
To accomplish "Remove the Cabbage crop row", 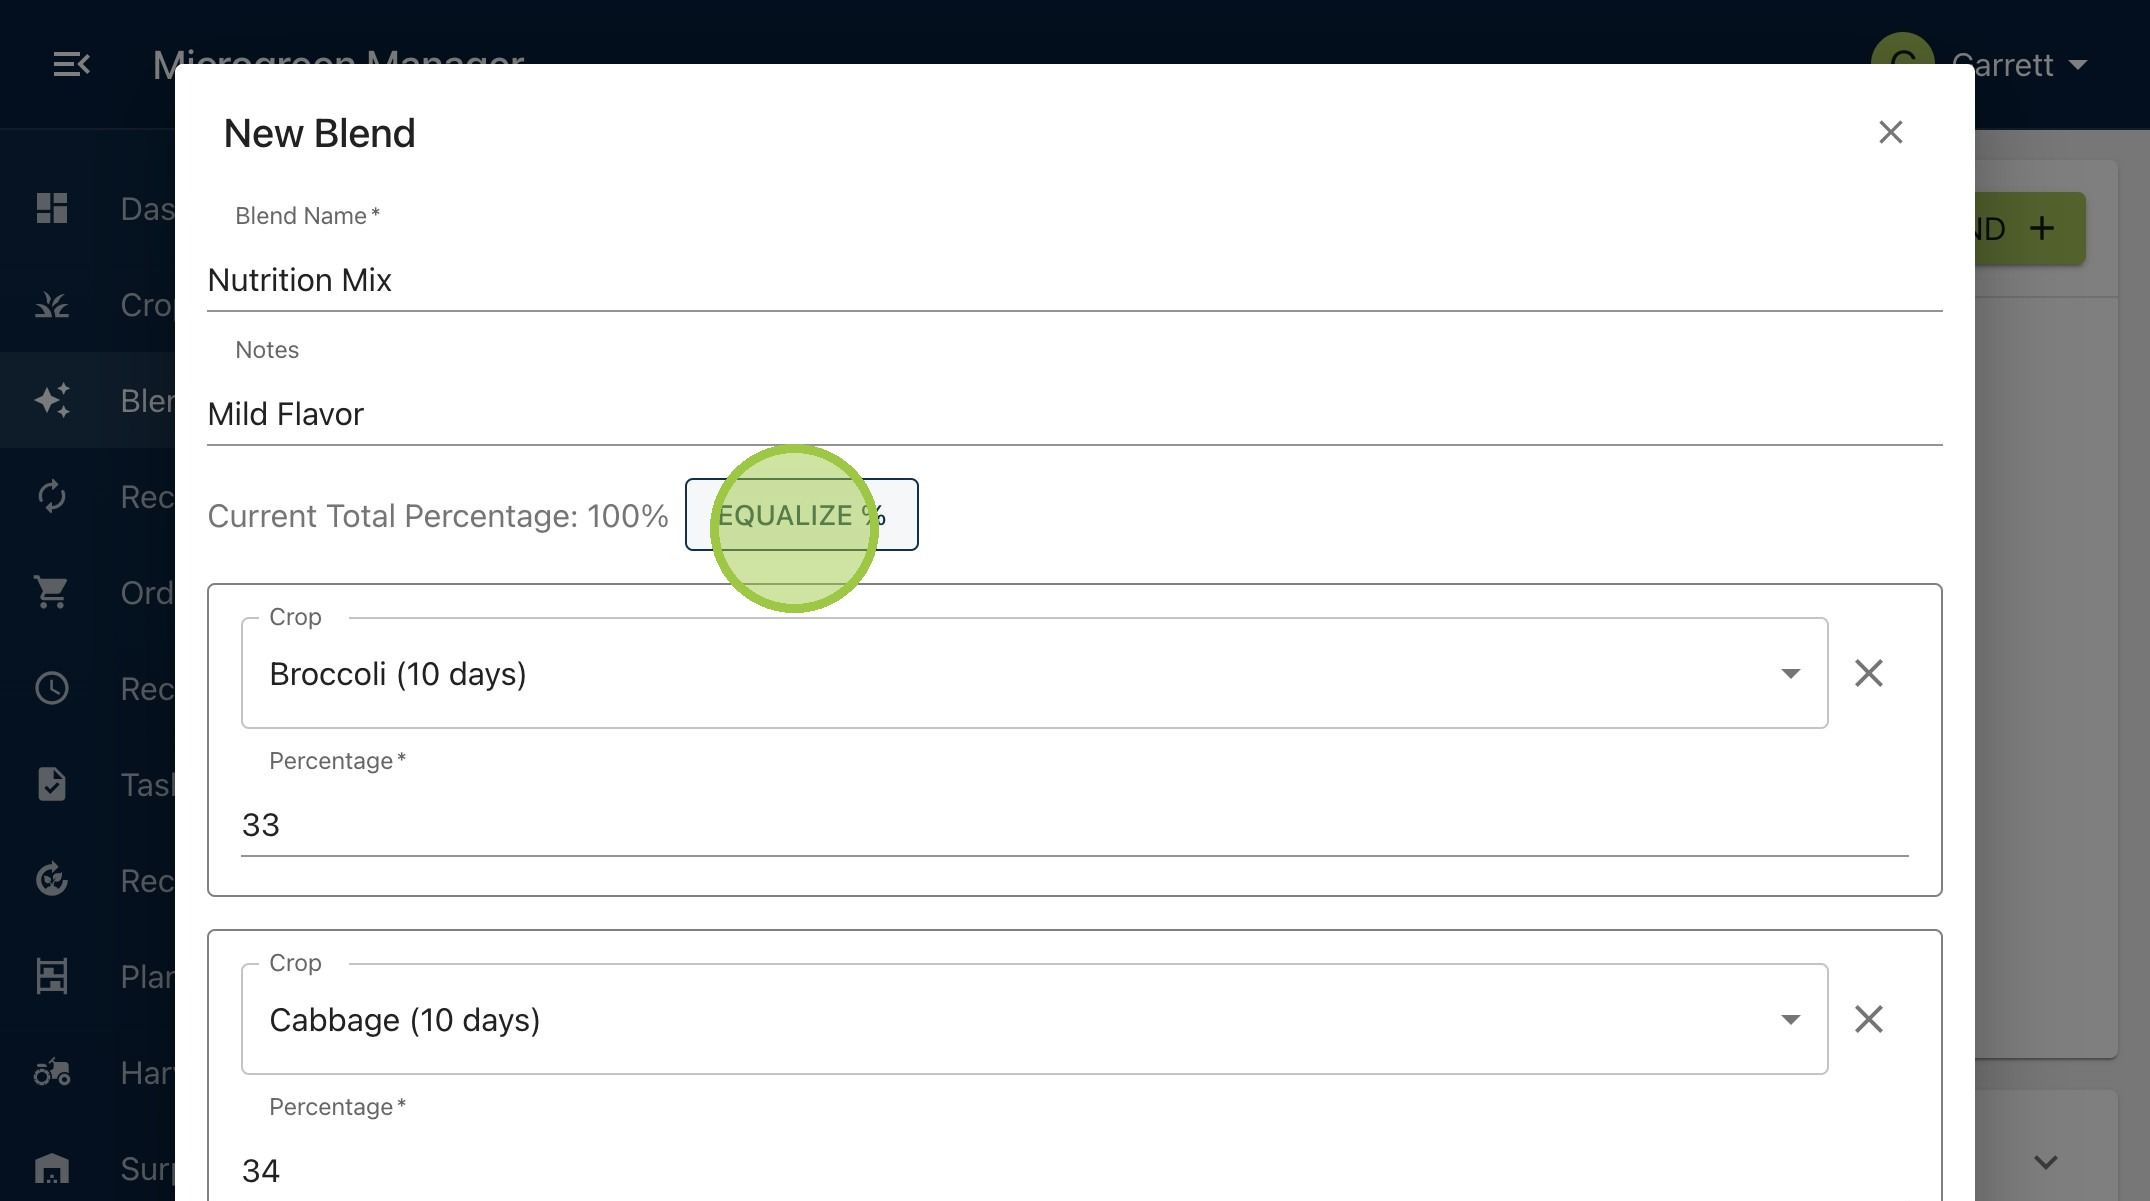I will point(1868,1019).
